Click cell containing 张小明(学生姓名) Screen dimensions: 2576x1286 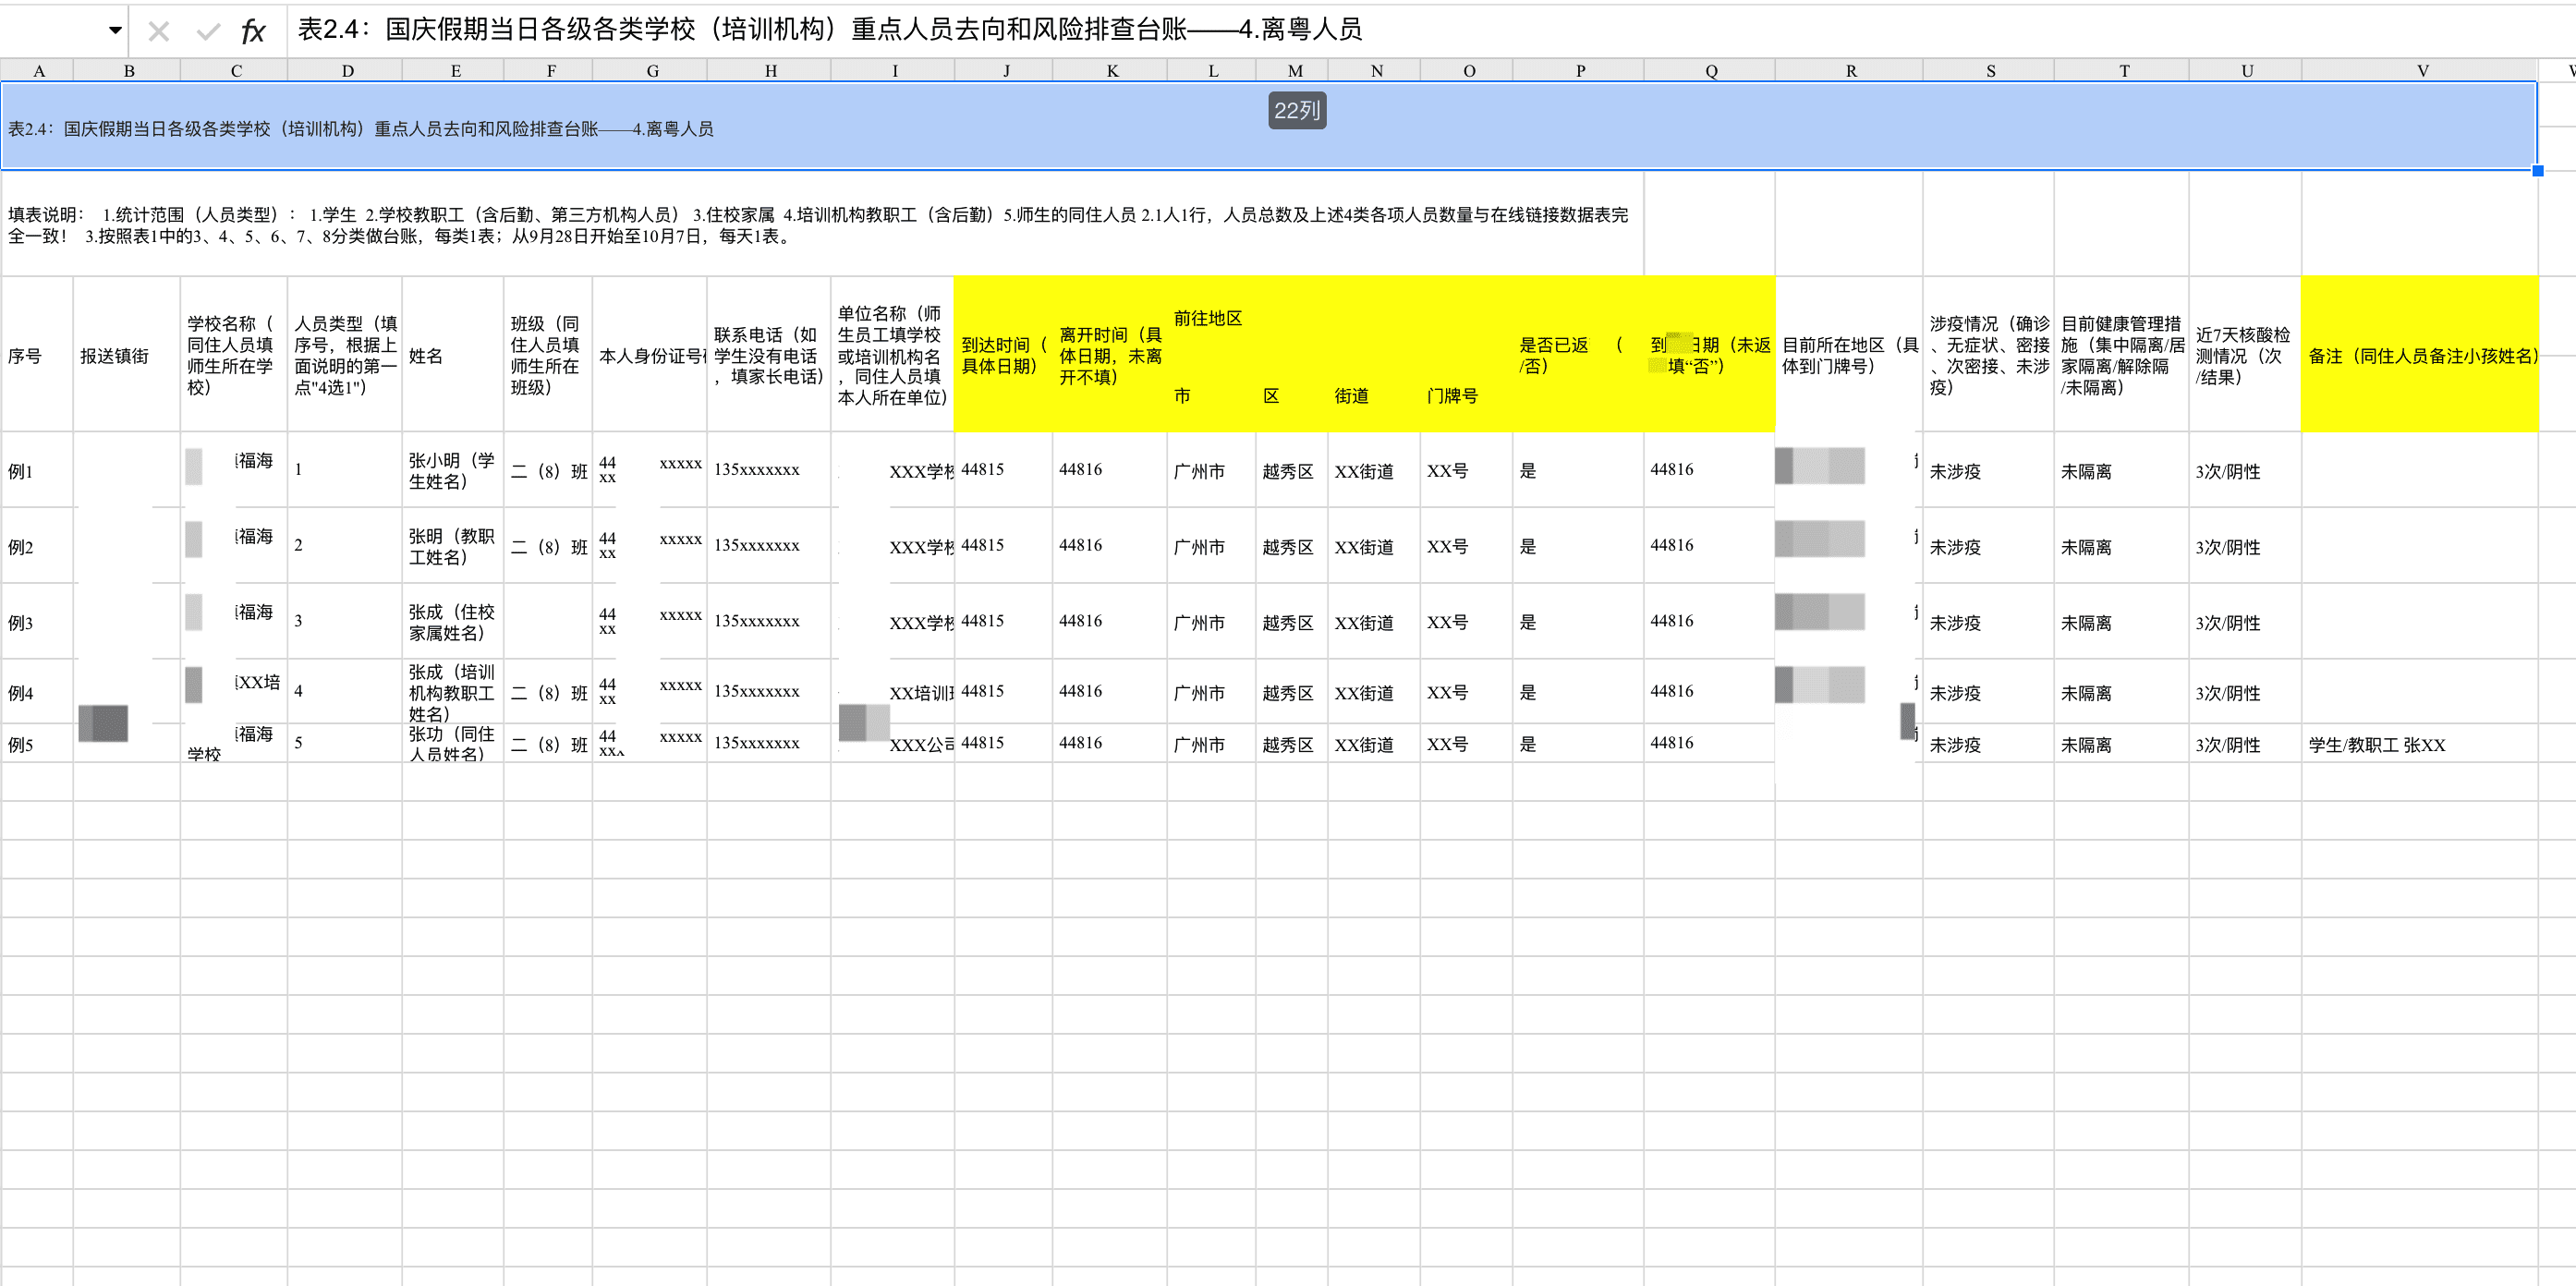coord(452,471)
